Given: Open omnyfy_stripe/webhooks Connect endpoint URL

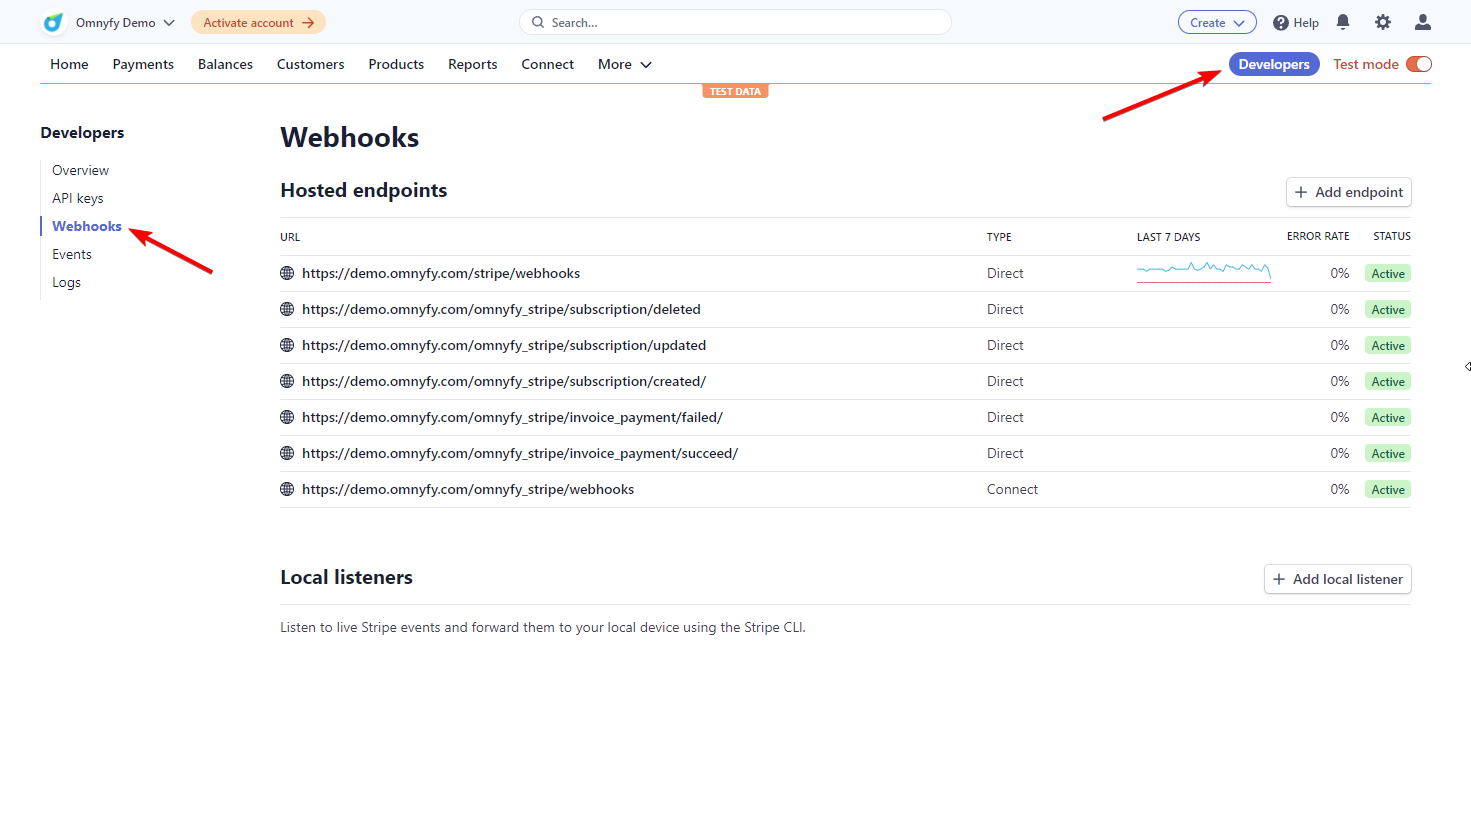Looking at the screenshot, I should [468, 489].
